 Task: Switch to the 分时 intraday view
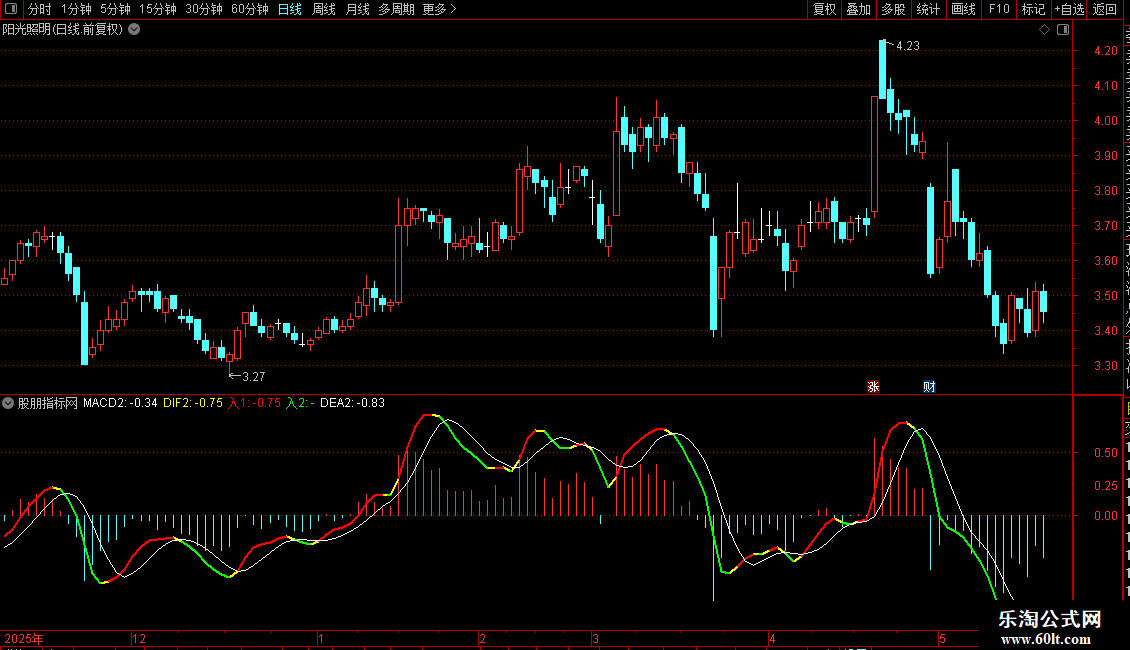[40, 9]
